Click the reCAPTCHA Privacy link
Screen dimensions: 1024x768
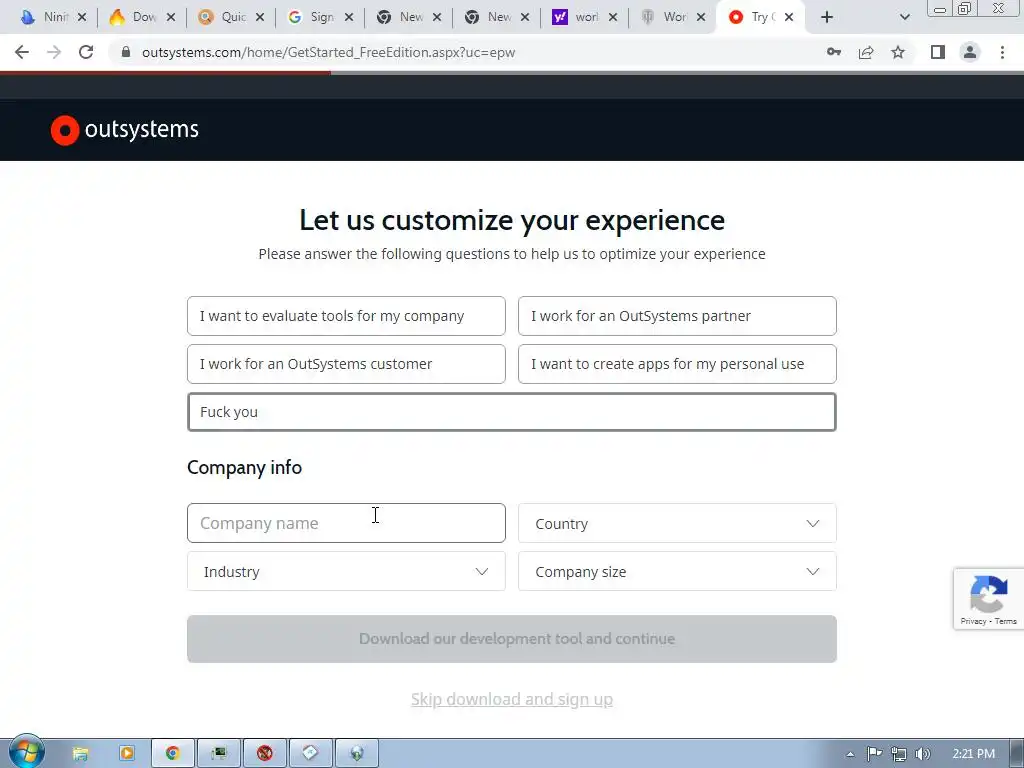pos(973,621)
